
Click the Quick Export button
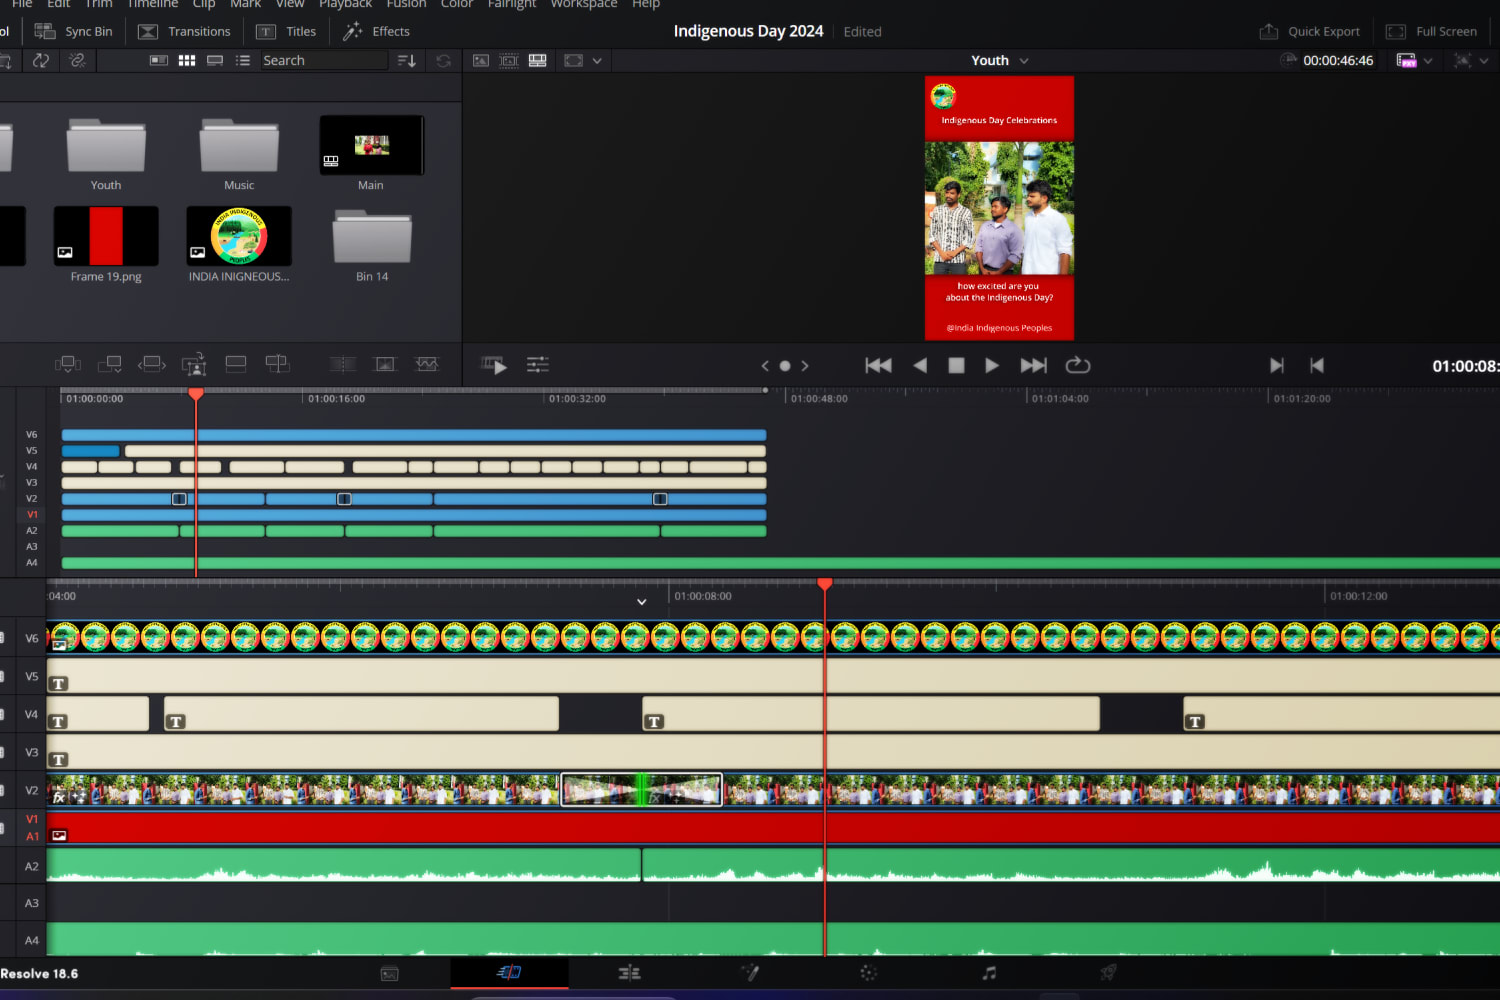click(1310, 32)
